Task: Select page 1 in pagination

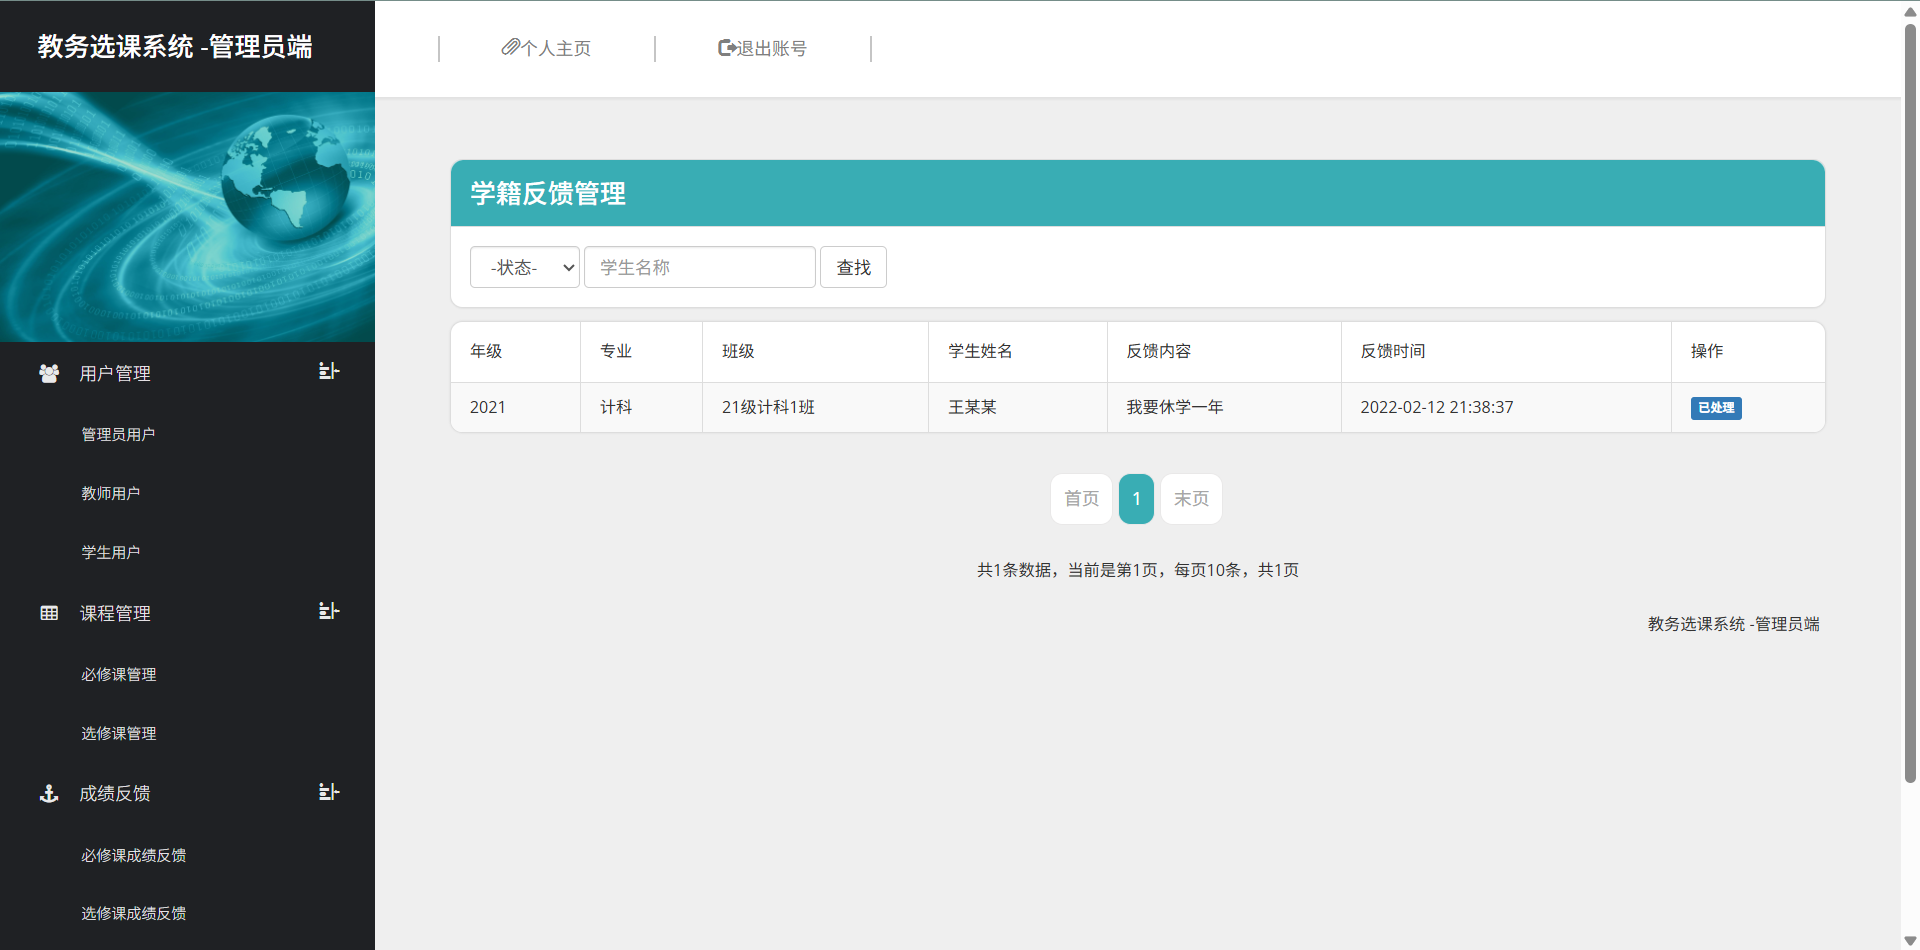Action: click(1136, 498)
